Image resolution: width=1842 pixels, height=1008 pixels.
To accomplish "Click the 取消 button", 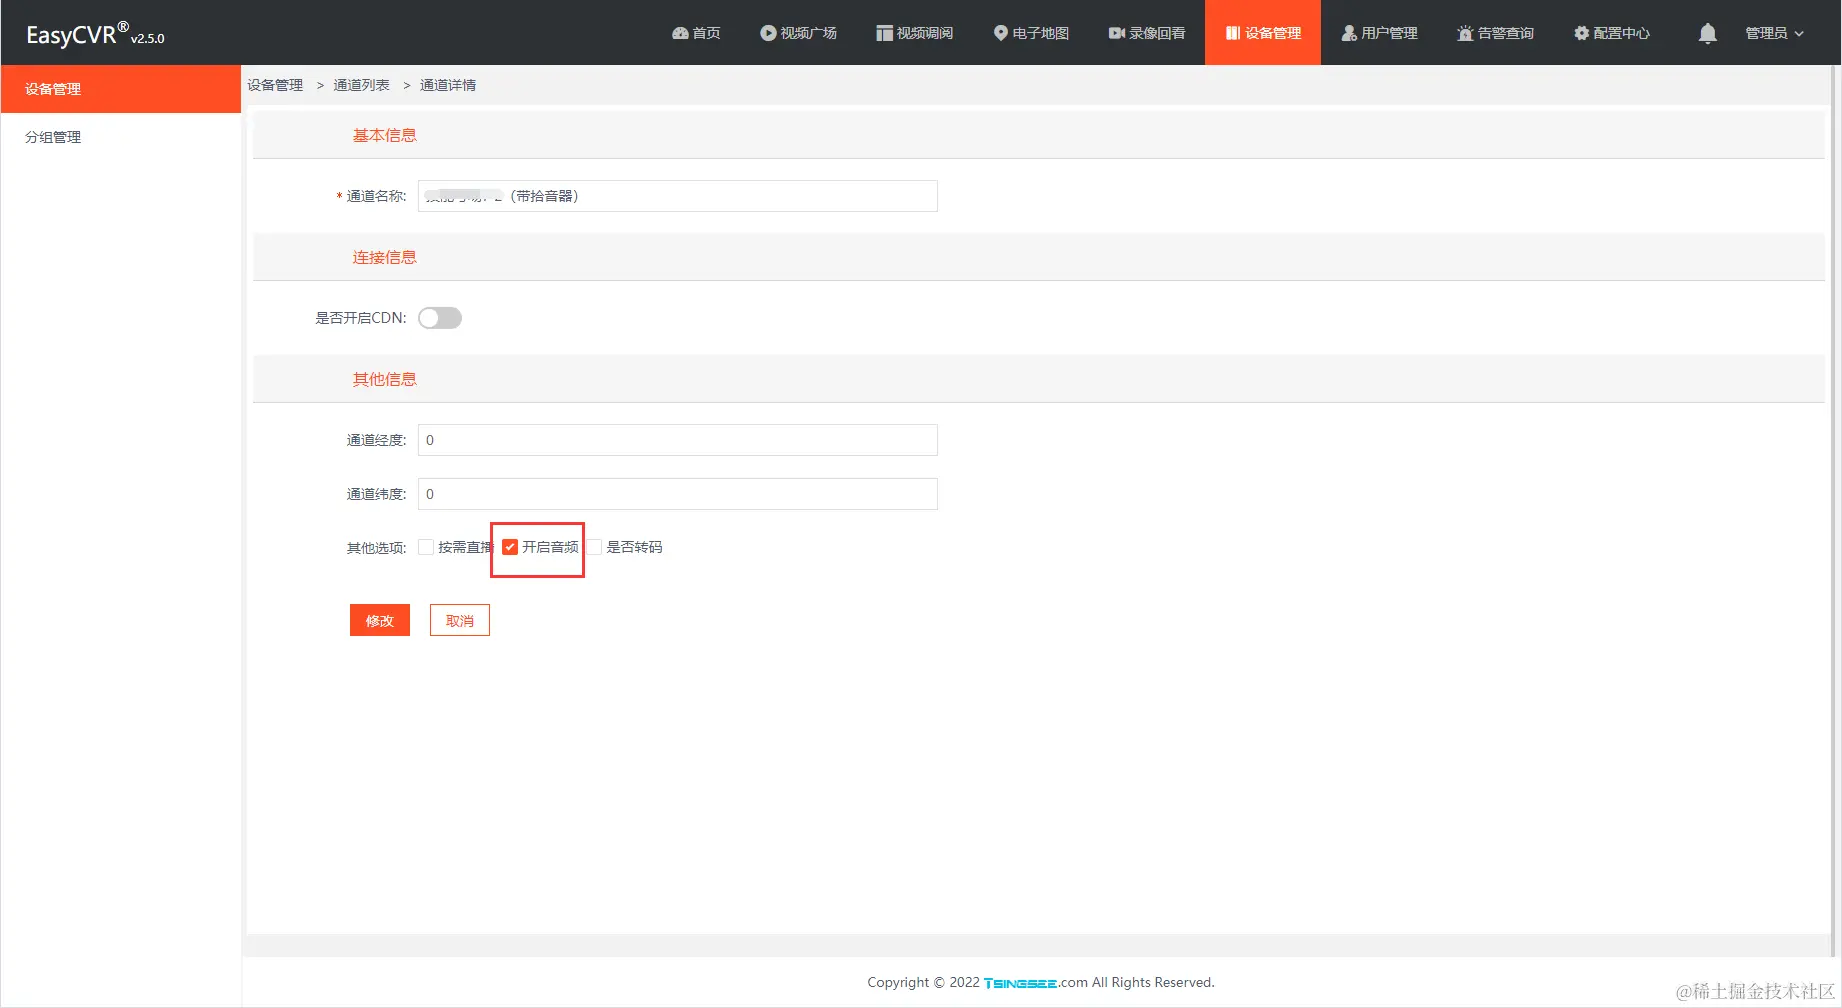I will (460, 620).
